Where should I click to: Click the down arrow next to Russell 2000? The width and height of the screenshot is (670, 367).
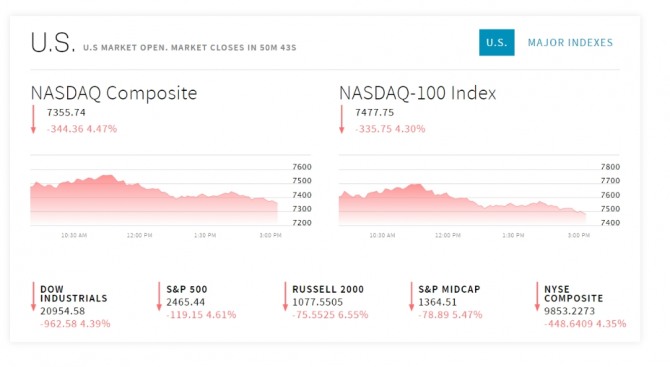tap(285, 296)
